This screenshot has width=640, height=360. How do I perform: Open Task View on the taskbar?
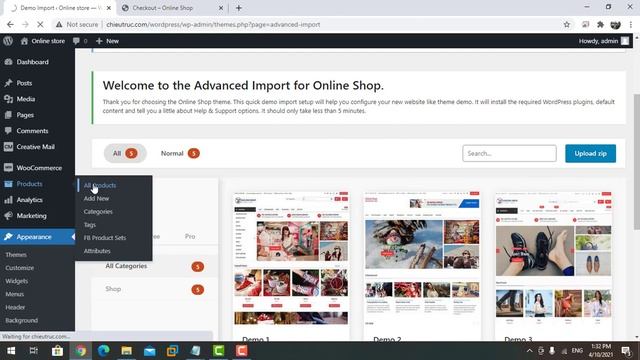click(34, 351)
